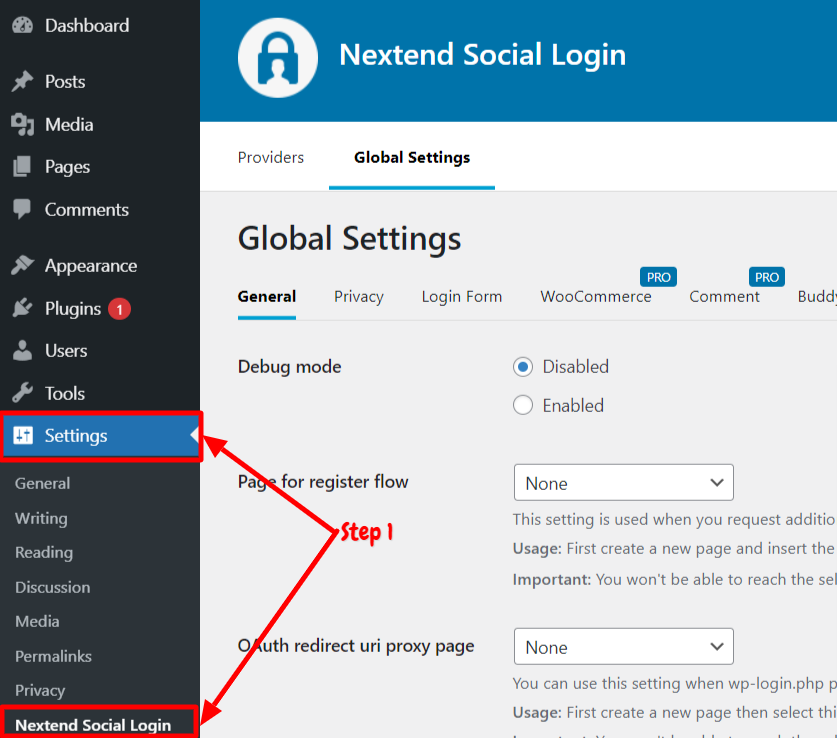The height and width of the screenshot is (738, 837).
Task: Open Reading settings submenu link
Action: [44, 553]
